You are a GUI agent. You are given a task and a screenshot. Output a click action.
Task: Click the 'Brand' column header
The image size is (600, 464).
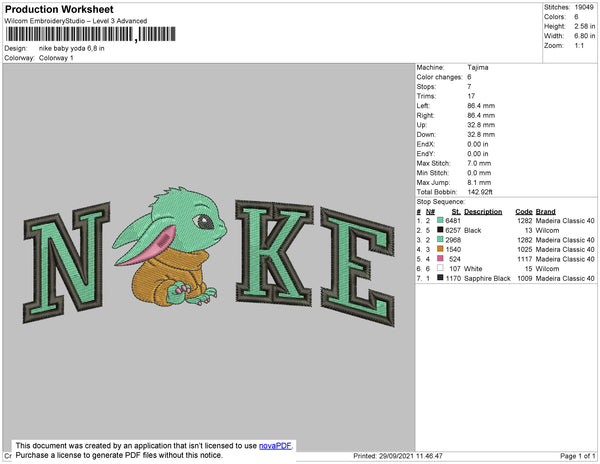[x=546, y=212]
